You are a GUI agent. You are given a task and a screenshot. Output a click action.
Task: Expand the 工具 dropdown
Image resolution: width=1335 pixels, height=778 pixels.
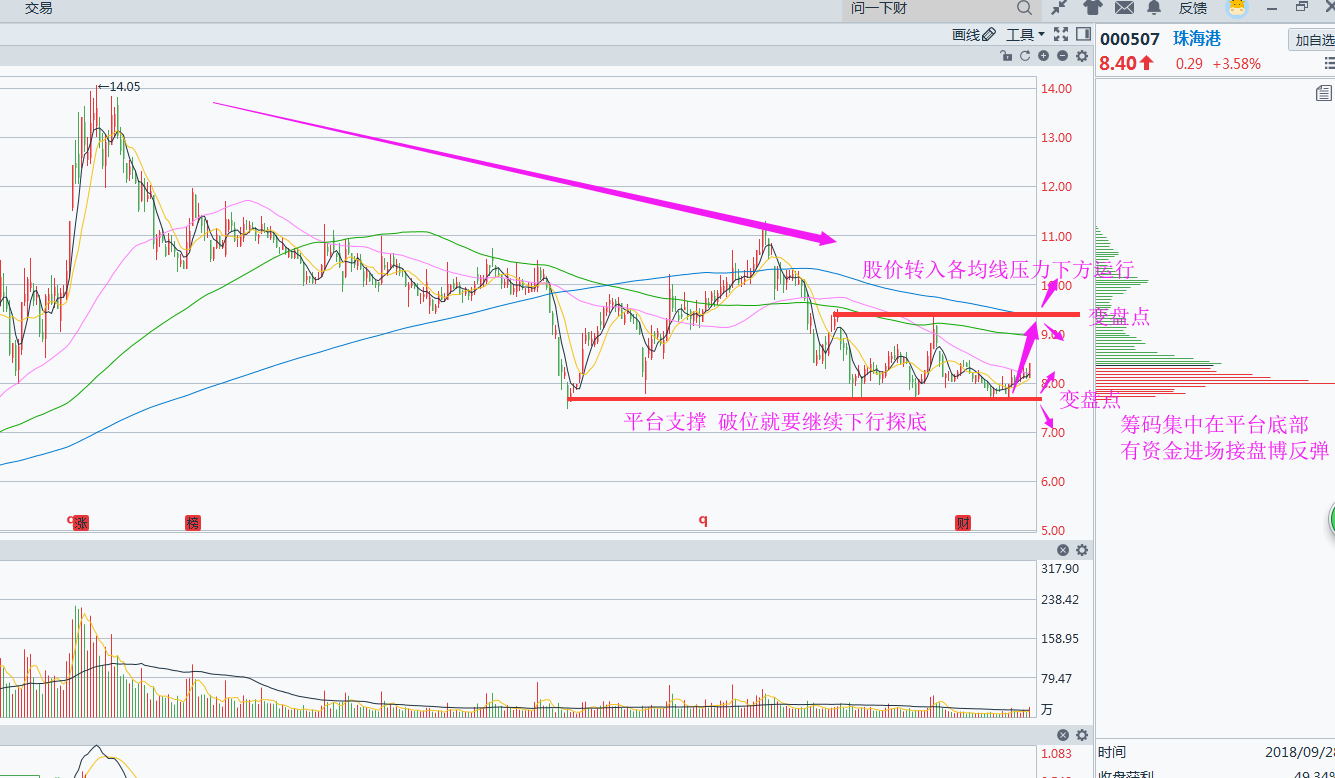(1025, 35)
